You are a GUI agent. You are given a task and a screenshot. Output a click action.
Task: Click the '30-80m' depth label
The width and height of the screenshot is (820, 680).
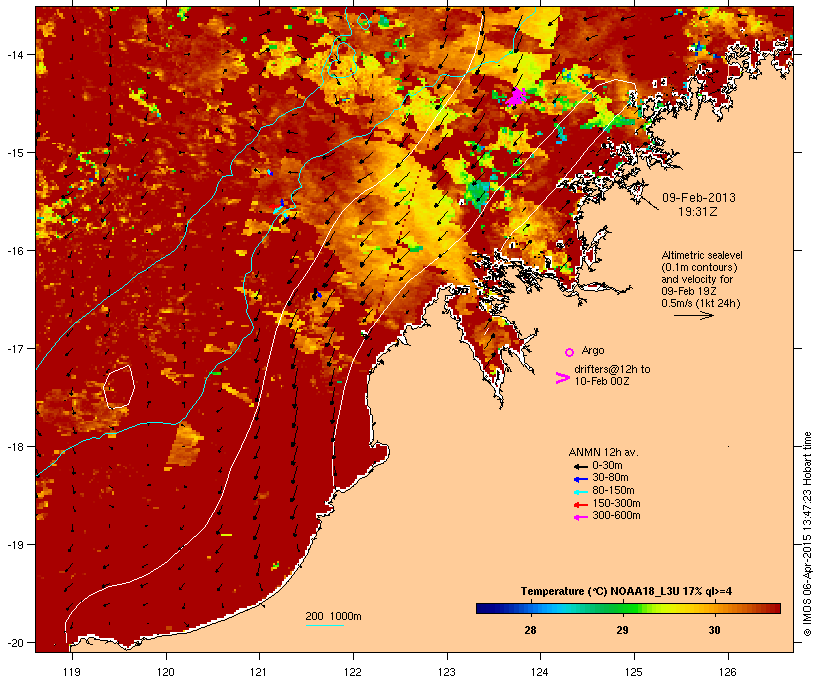pyautogui.click(x=610, y=478)
